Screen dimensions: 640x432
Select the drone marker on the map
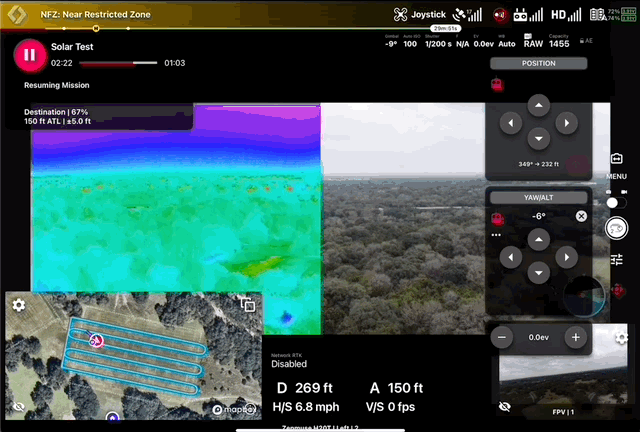click(x=96, y=341)
